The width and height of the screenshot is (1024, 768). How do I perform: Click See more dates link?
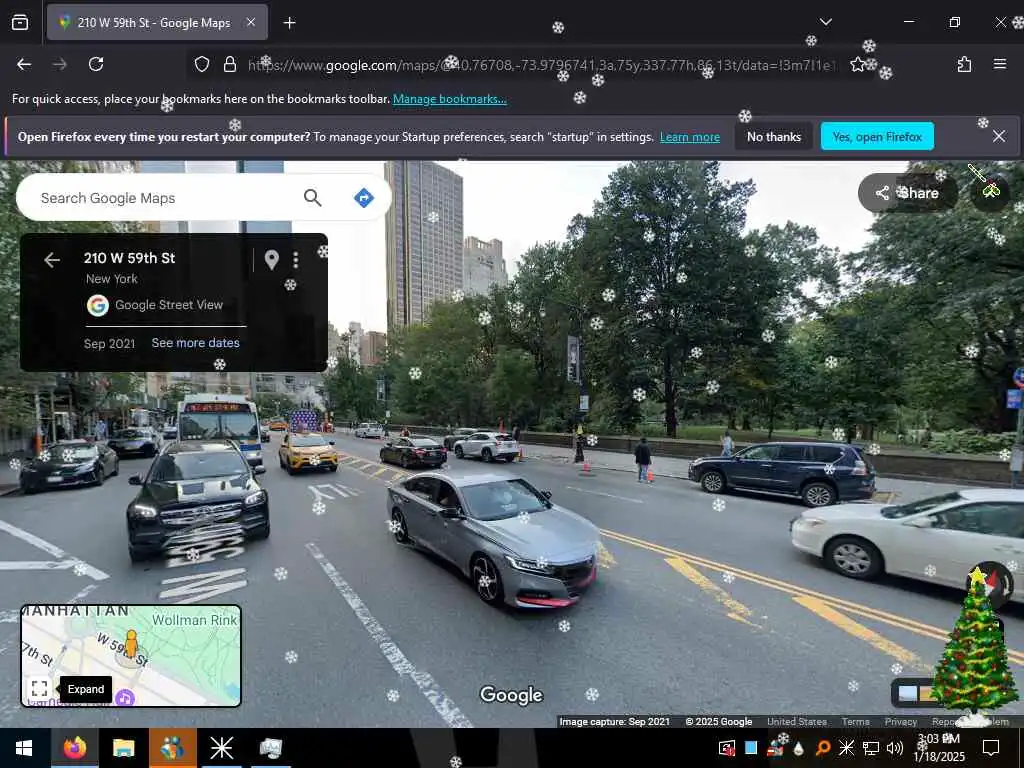(195, 343)
